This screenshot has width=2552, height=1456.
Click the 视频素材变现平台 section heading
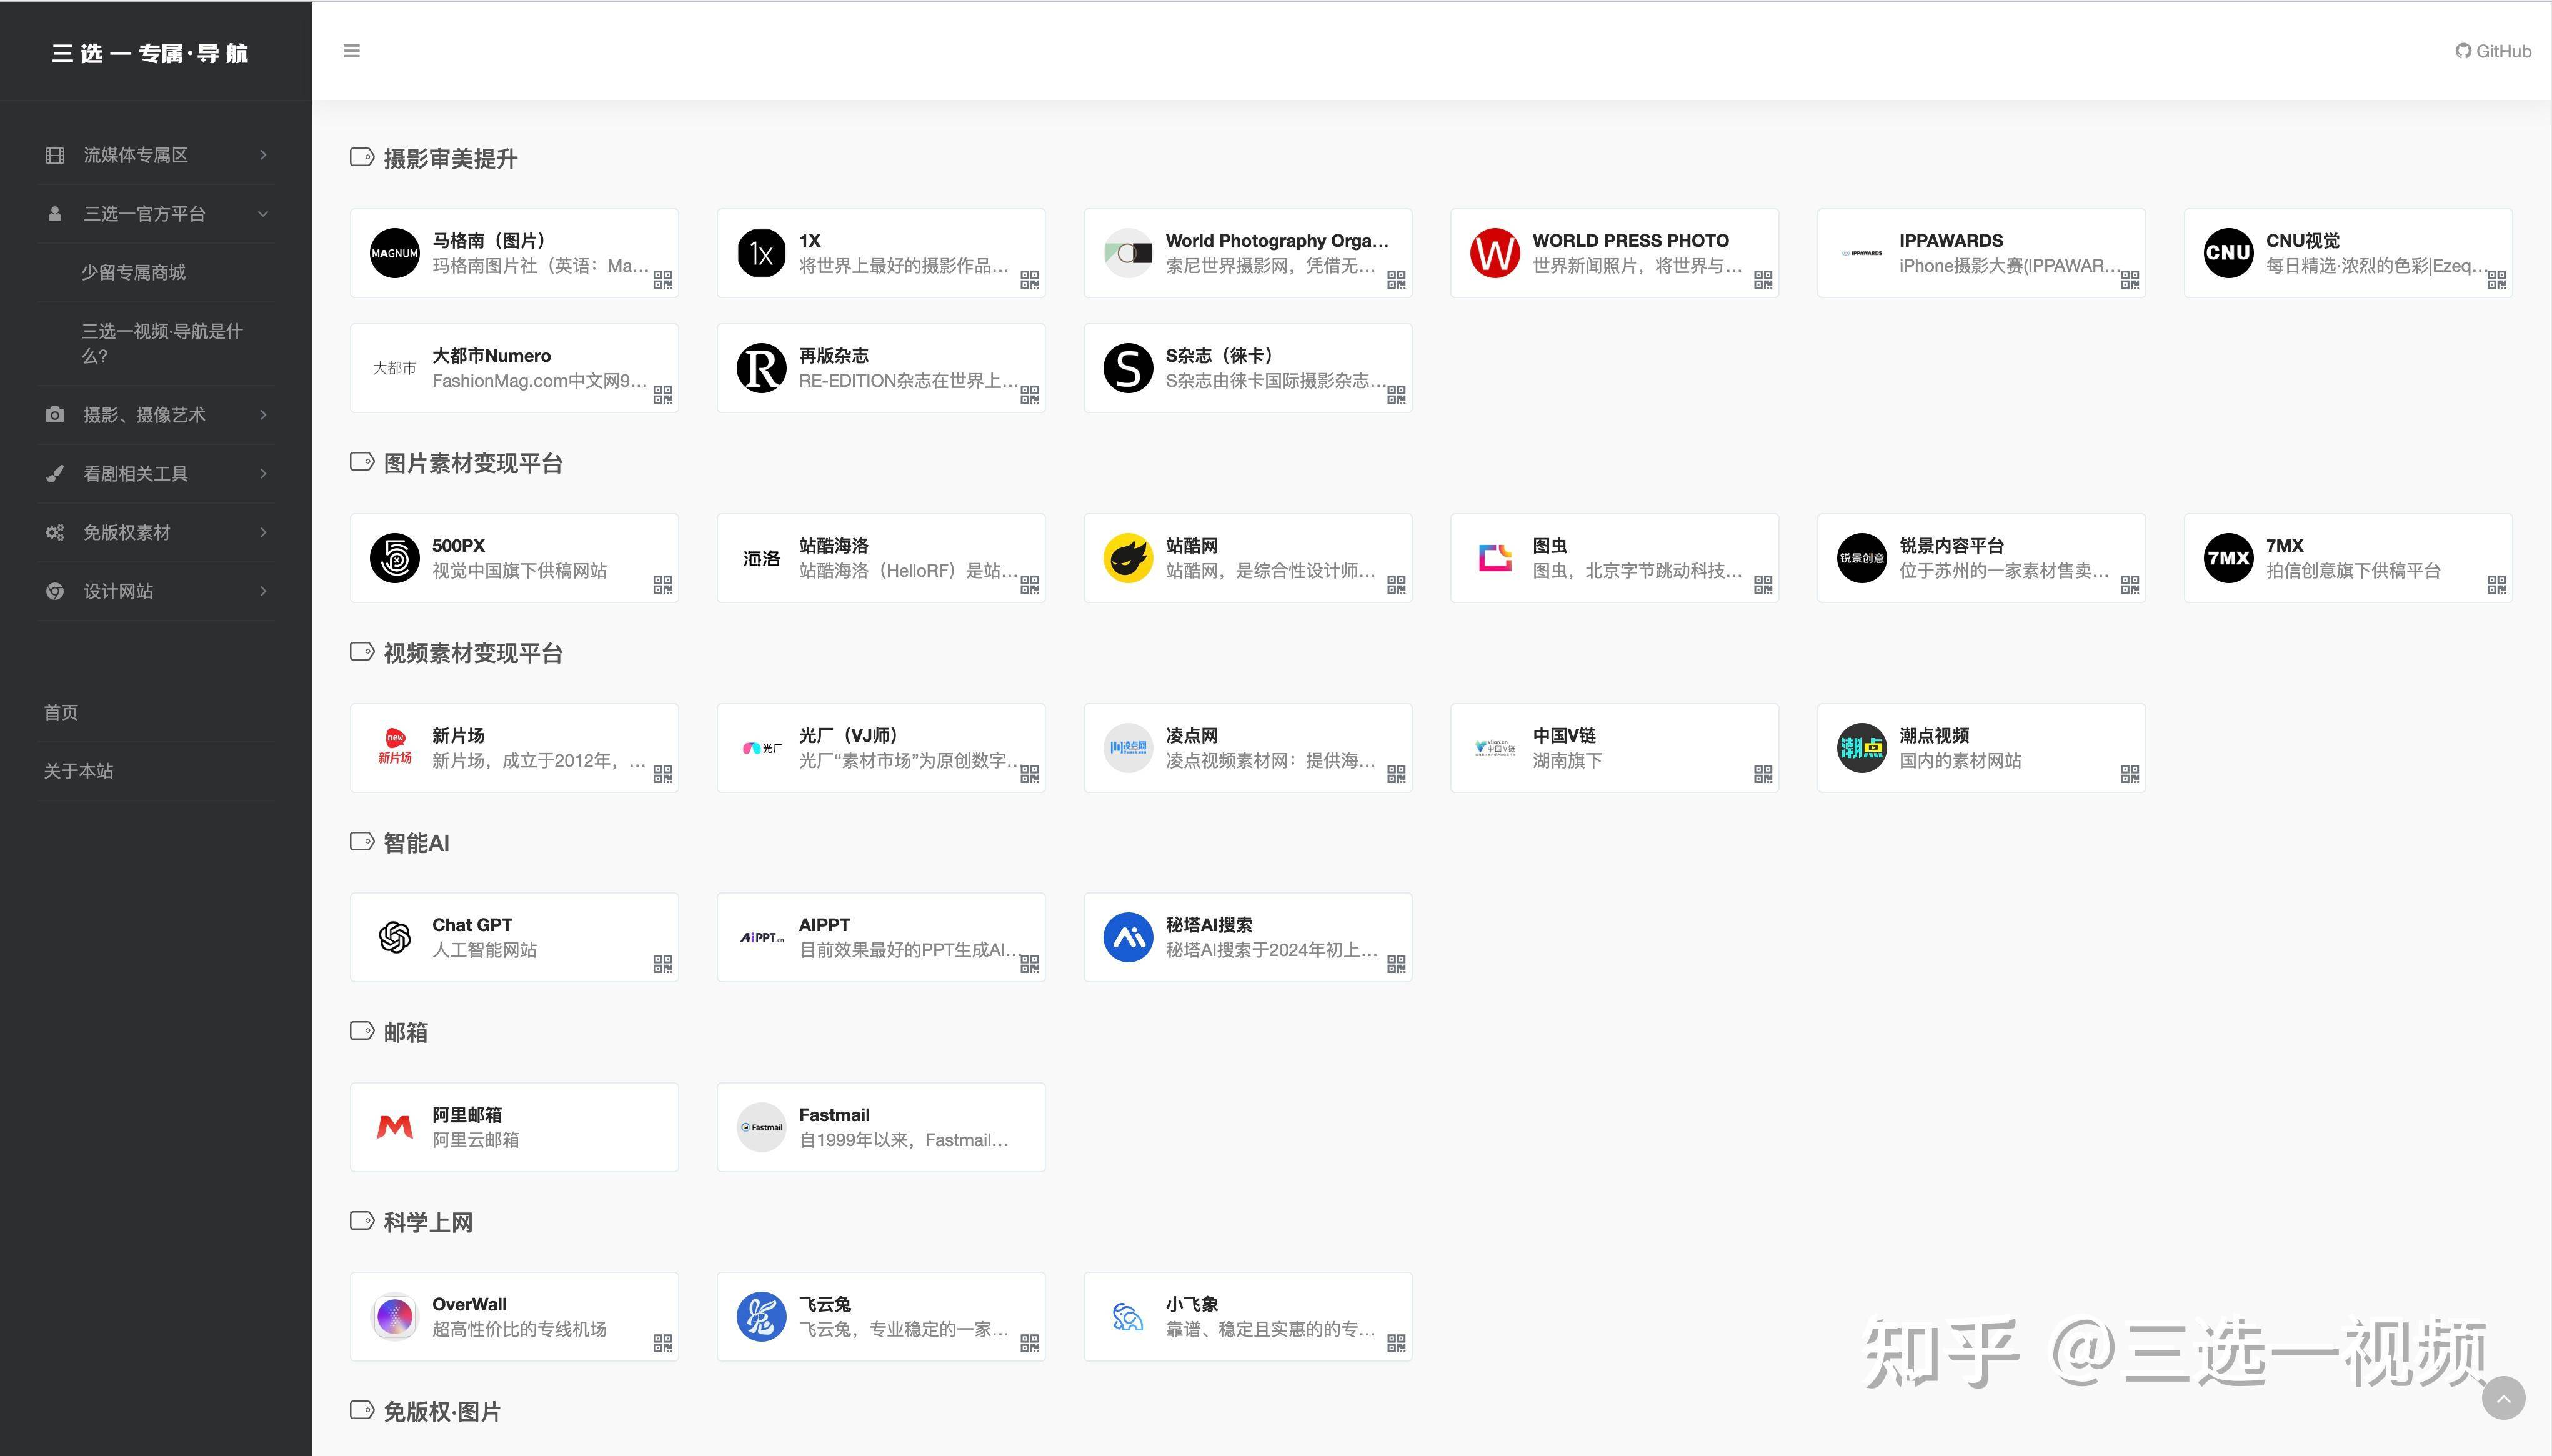[473, 654]
